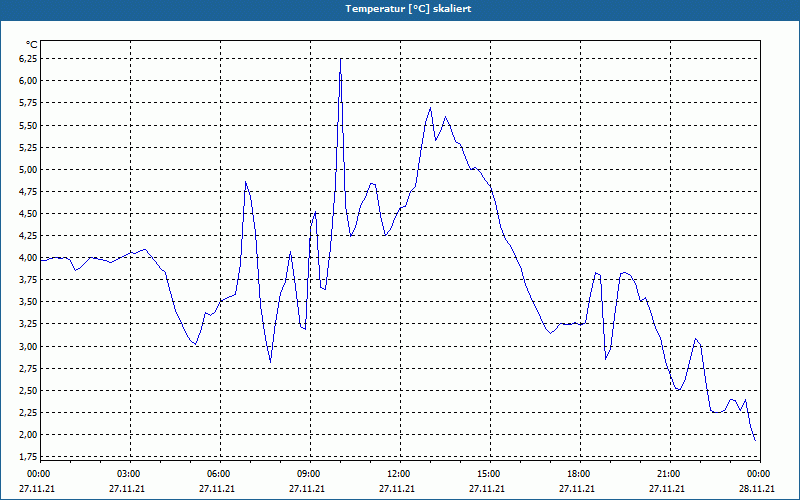
Task: Select the "6,00" y-axis value
Action: [29, 81]
